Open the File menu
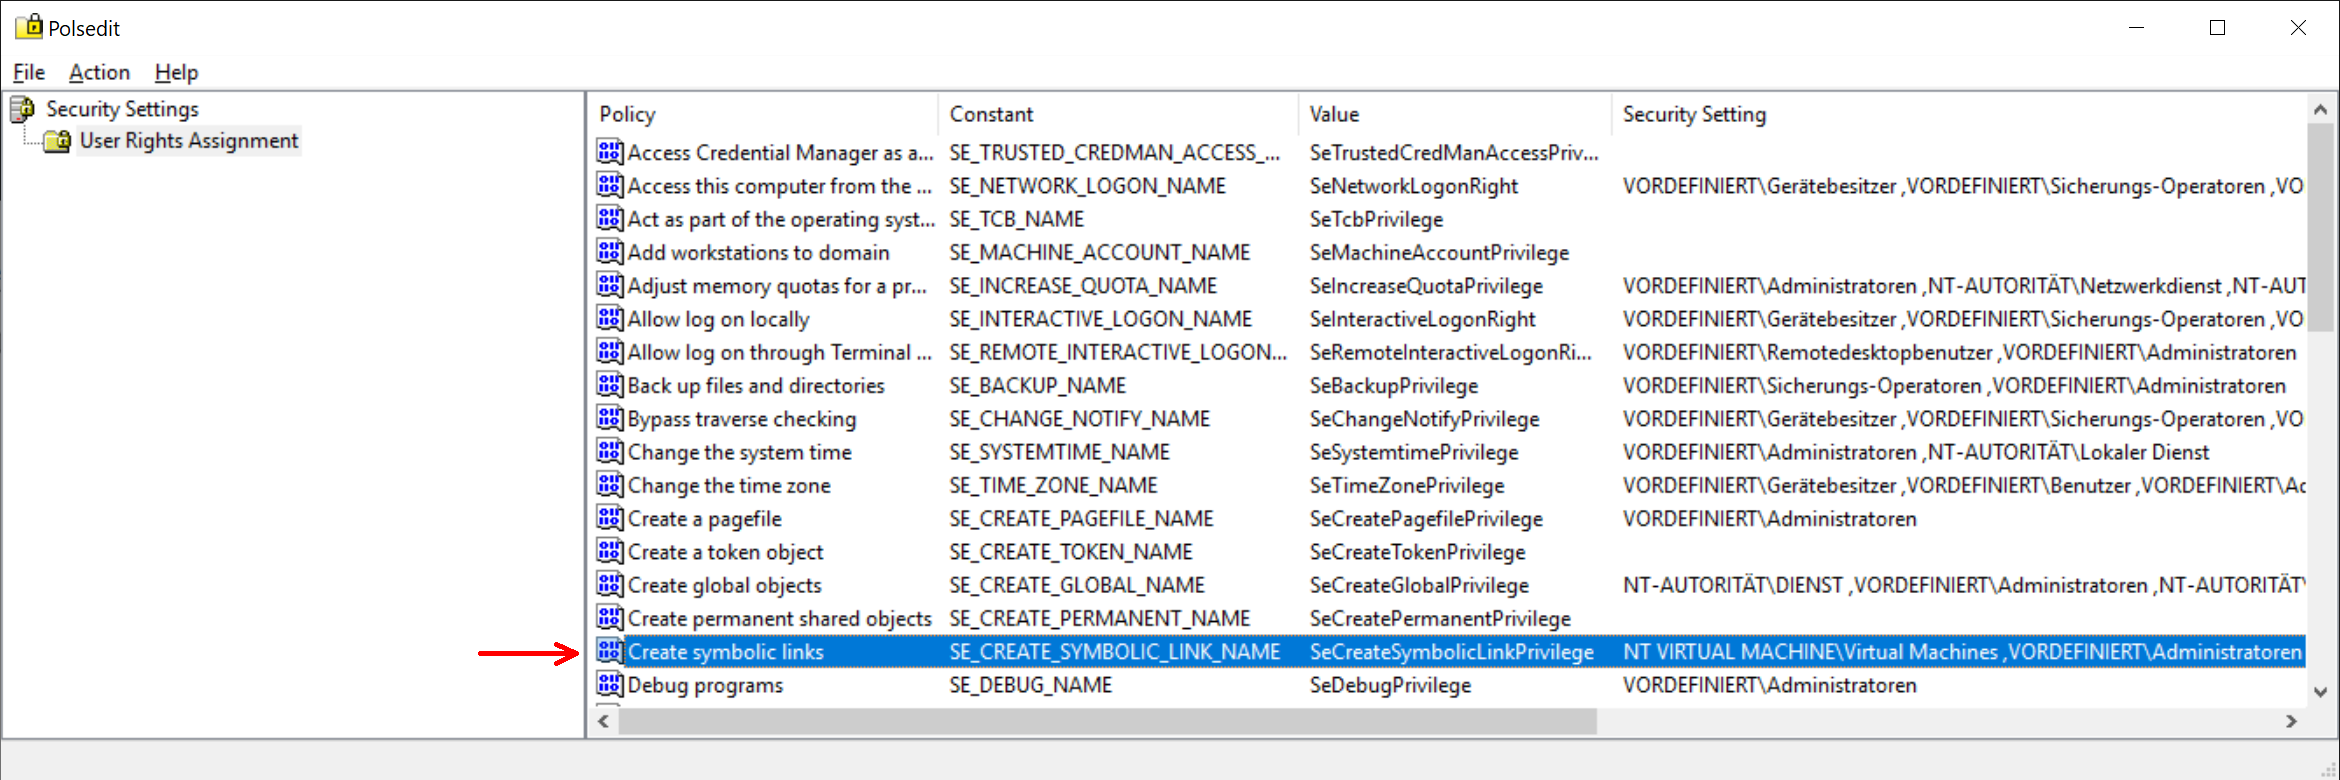Viewport: 2340px width, 780px height. (29, 72)
